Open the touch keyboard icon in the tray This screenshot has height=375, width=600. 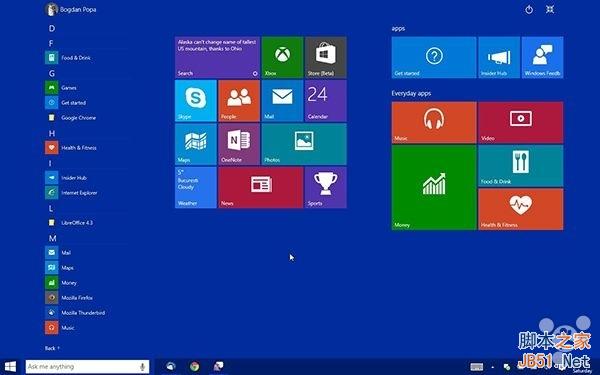[477, 367]
